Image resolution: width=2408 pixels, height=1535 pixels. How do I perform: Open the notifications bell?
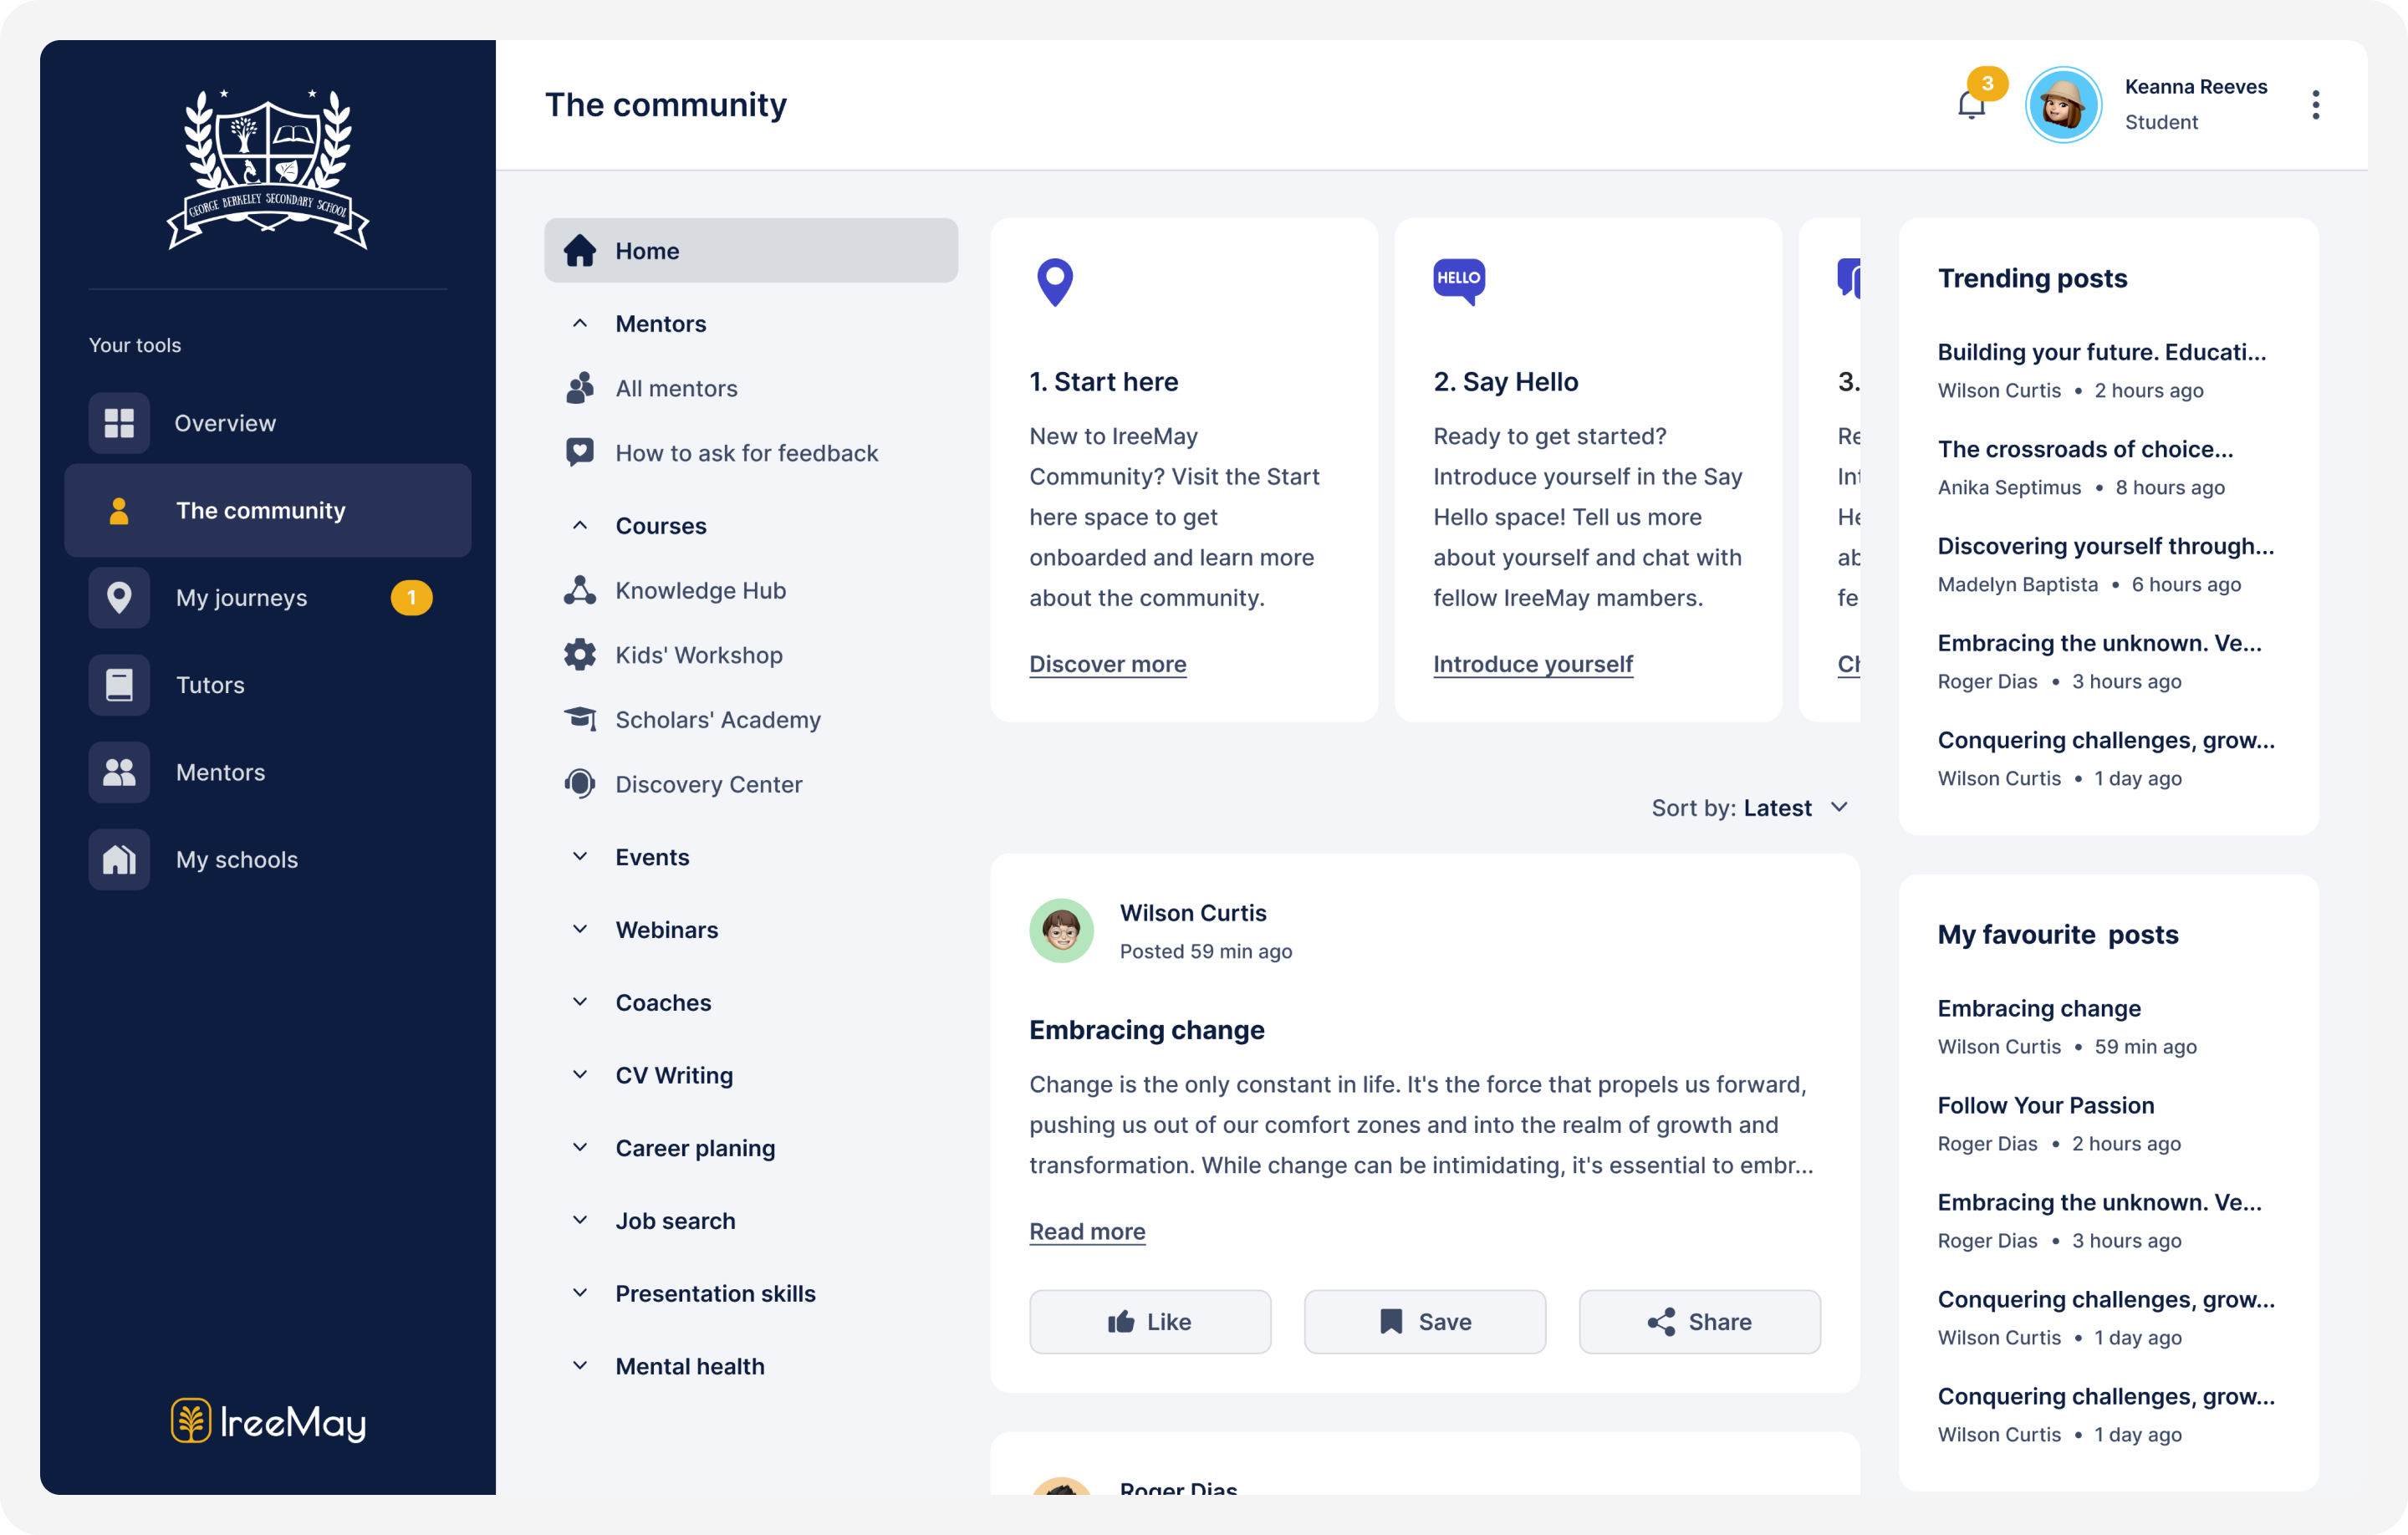tap(1971, 105)
